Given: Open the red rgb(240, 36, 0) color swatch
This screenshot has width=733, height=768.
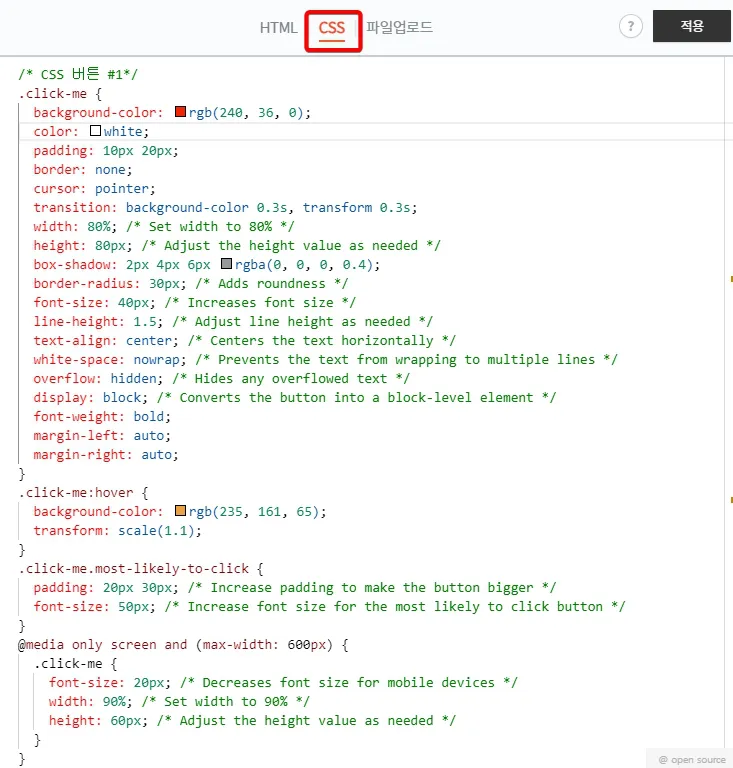Looking at the screenshot, I should [180, 112].
